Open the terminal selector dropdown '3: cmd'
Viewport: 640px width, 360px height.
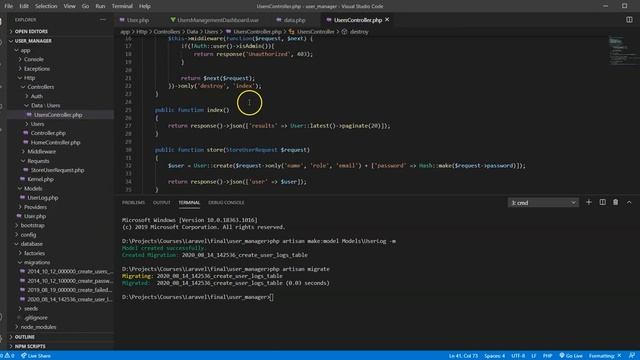coord(543,202)
